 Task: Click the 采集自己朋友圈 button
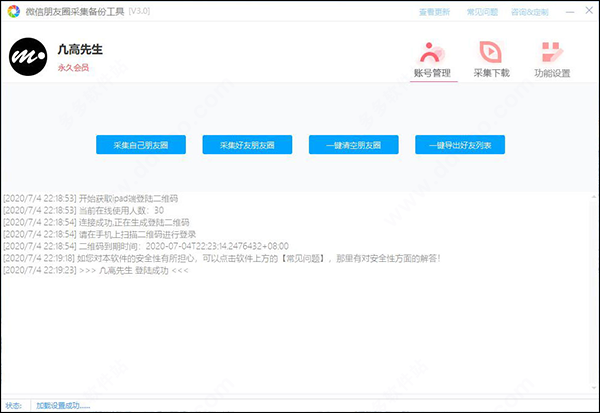pyautogui.click(x=141, y=145)
